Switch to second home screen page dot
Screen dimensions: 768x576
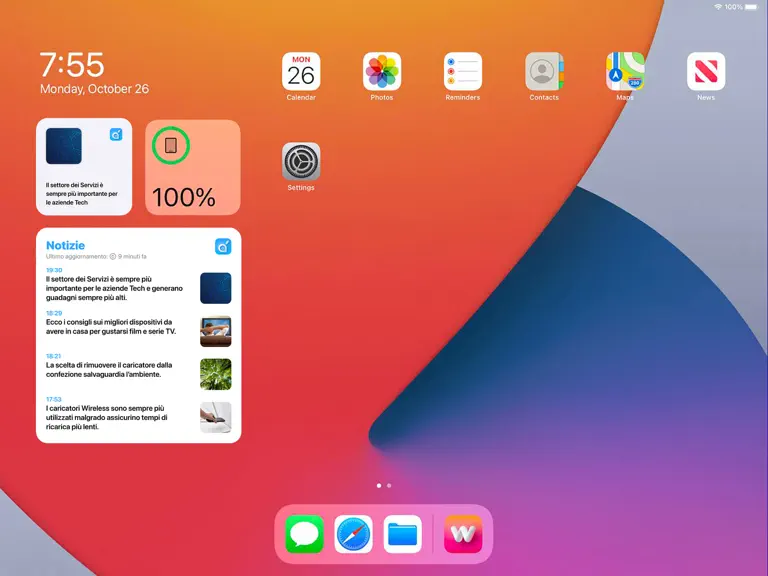(389, 485)
